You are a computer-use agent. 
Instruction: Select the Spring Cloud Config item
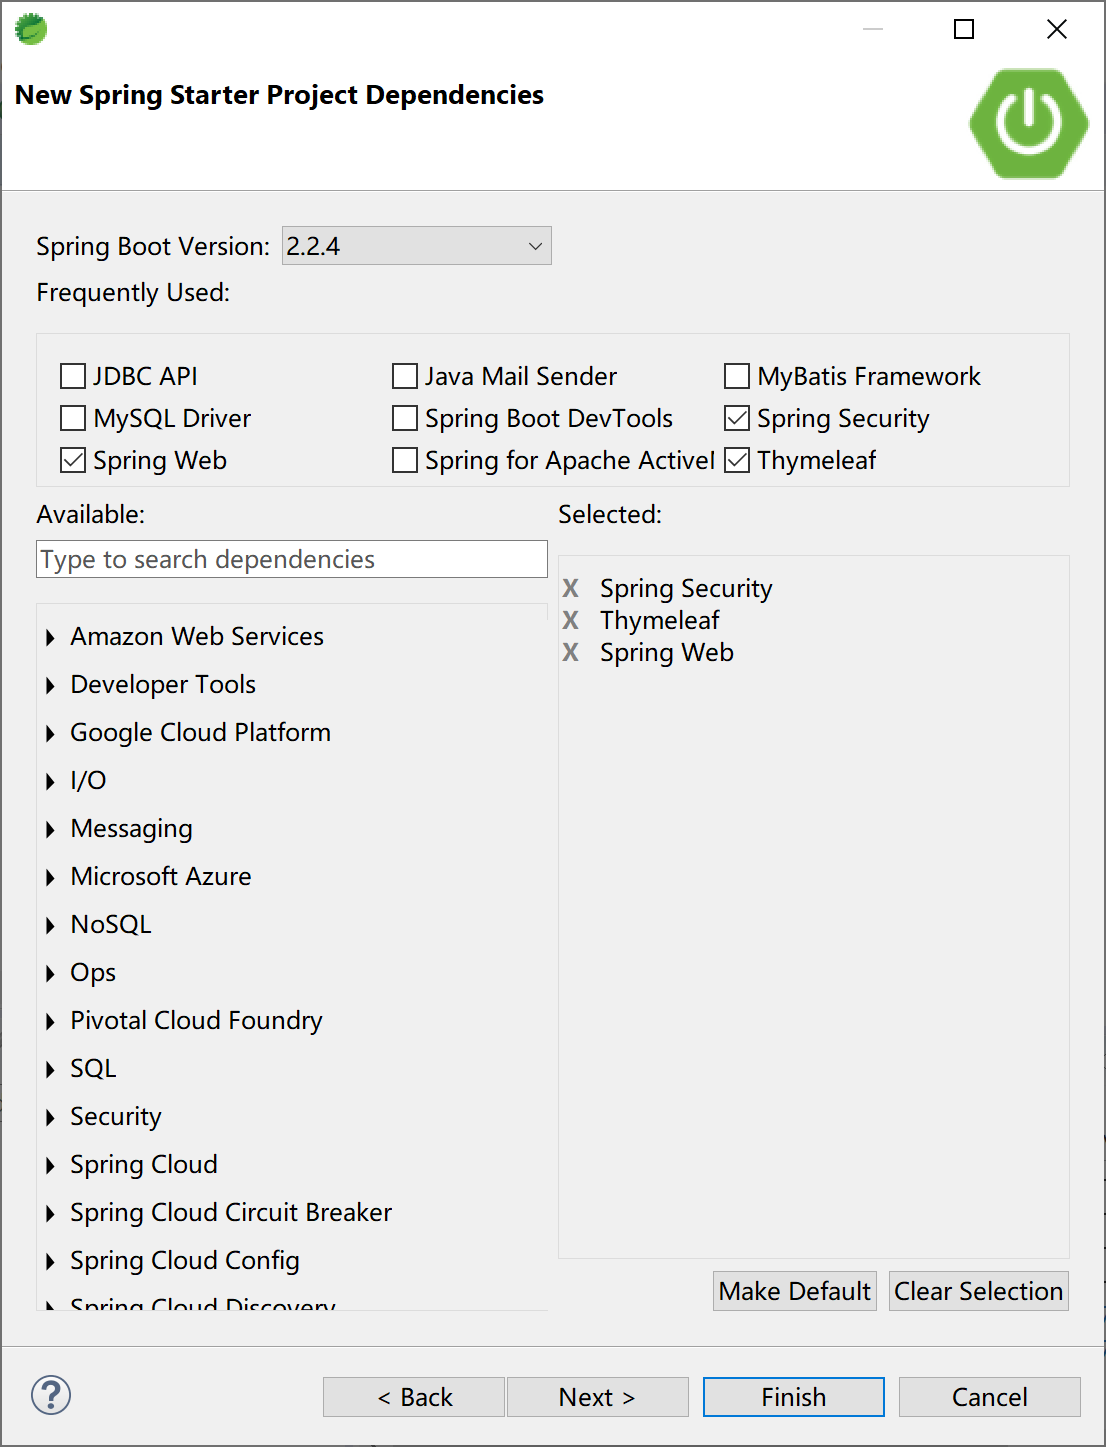185,1260
